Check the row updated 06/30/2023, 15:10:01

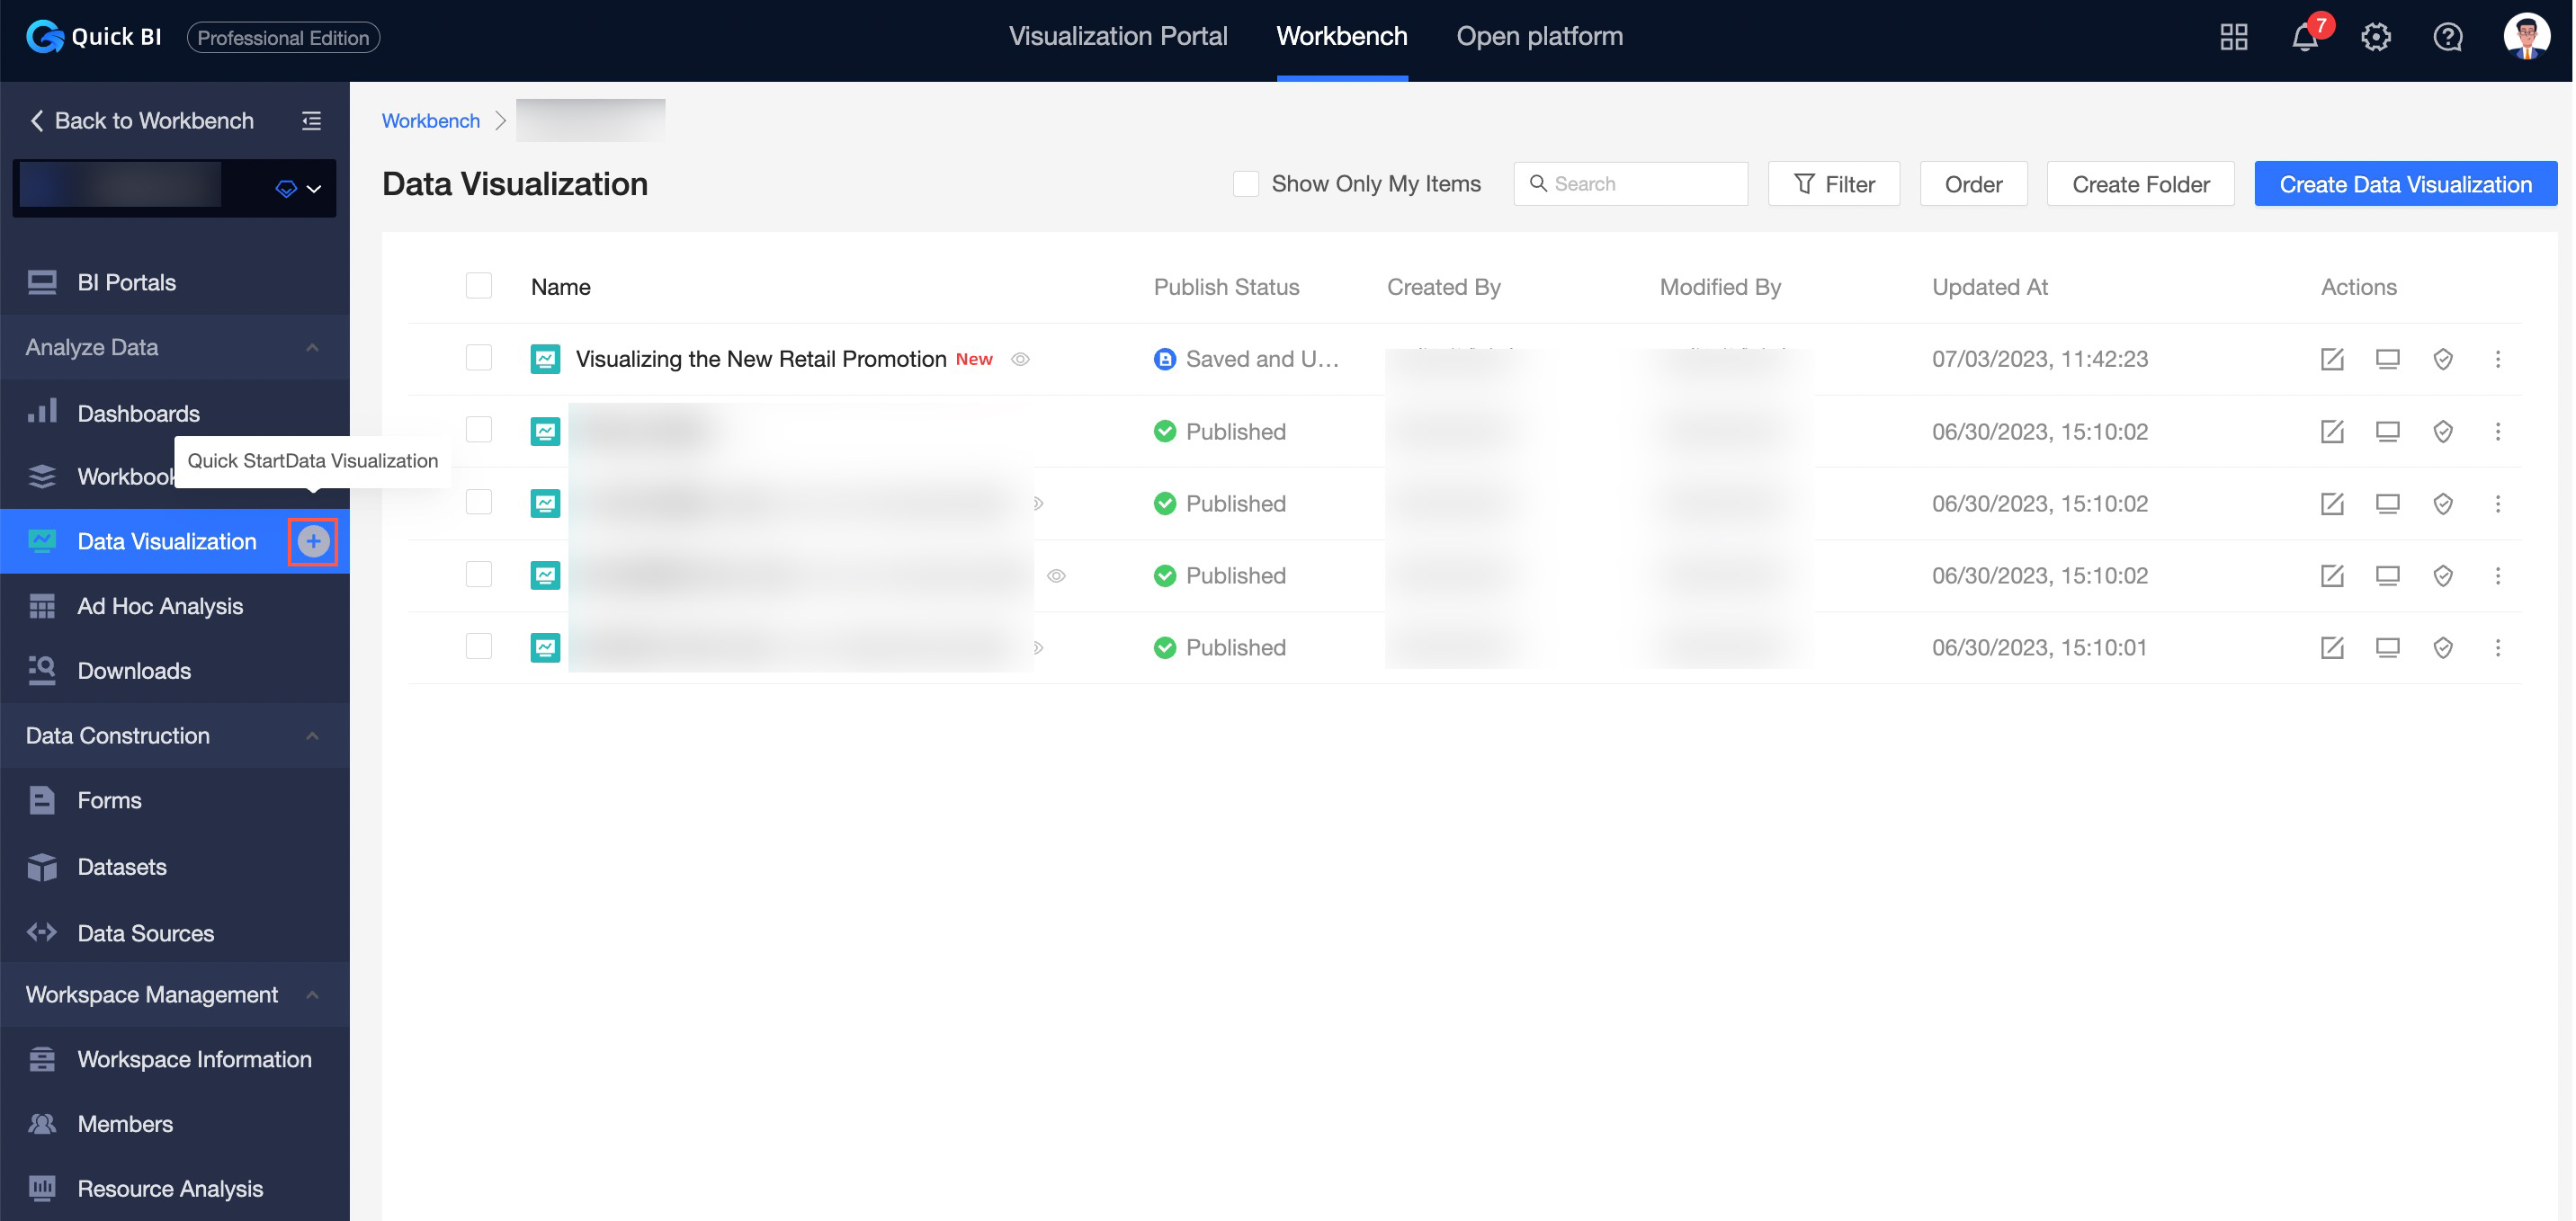coord(479,647)
